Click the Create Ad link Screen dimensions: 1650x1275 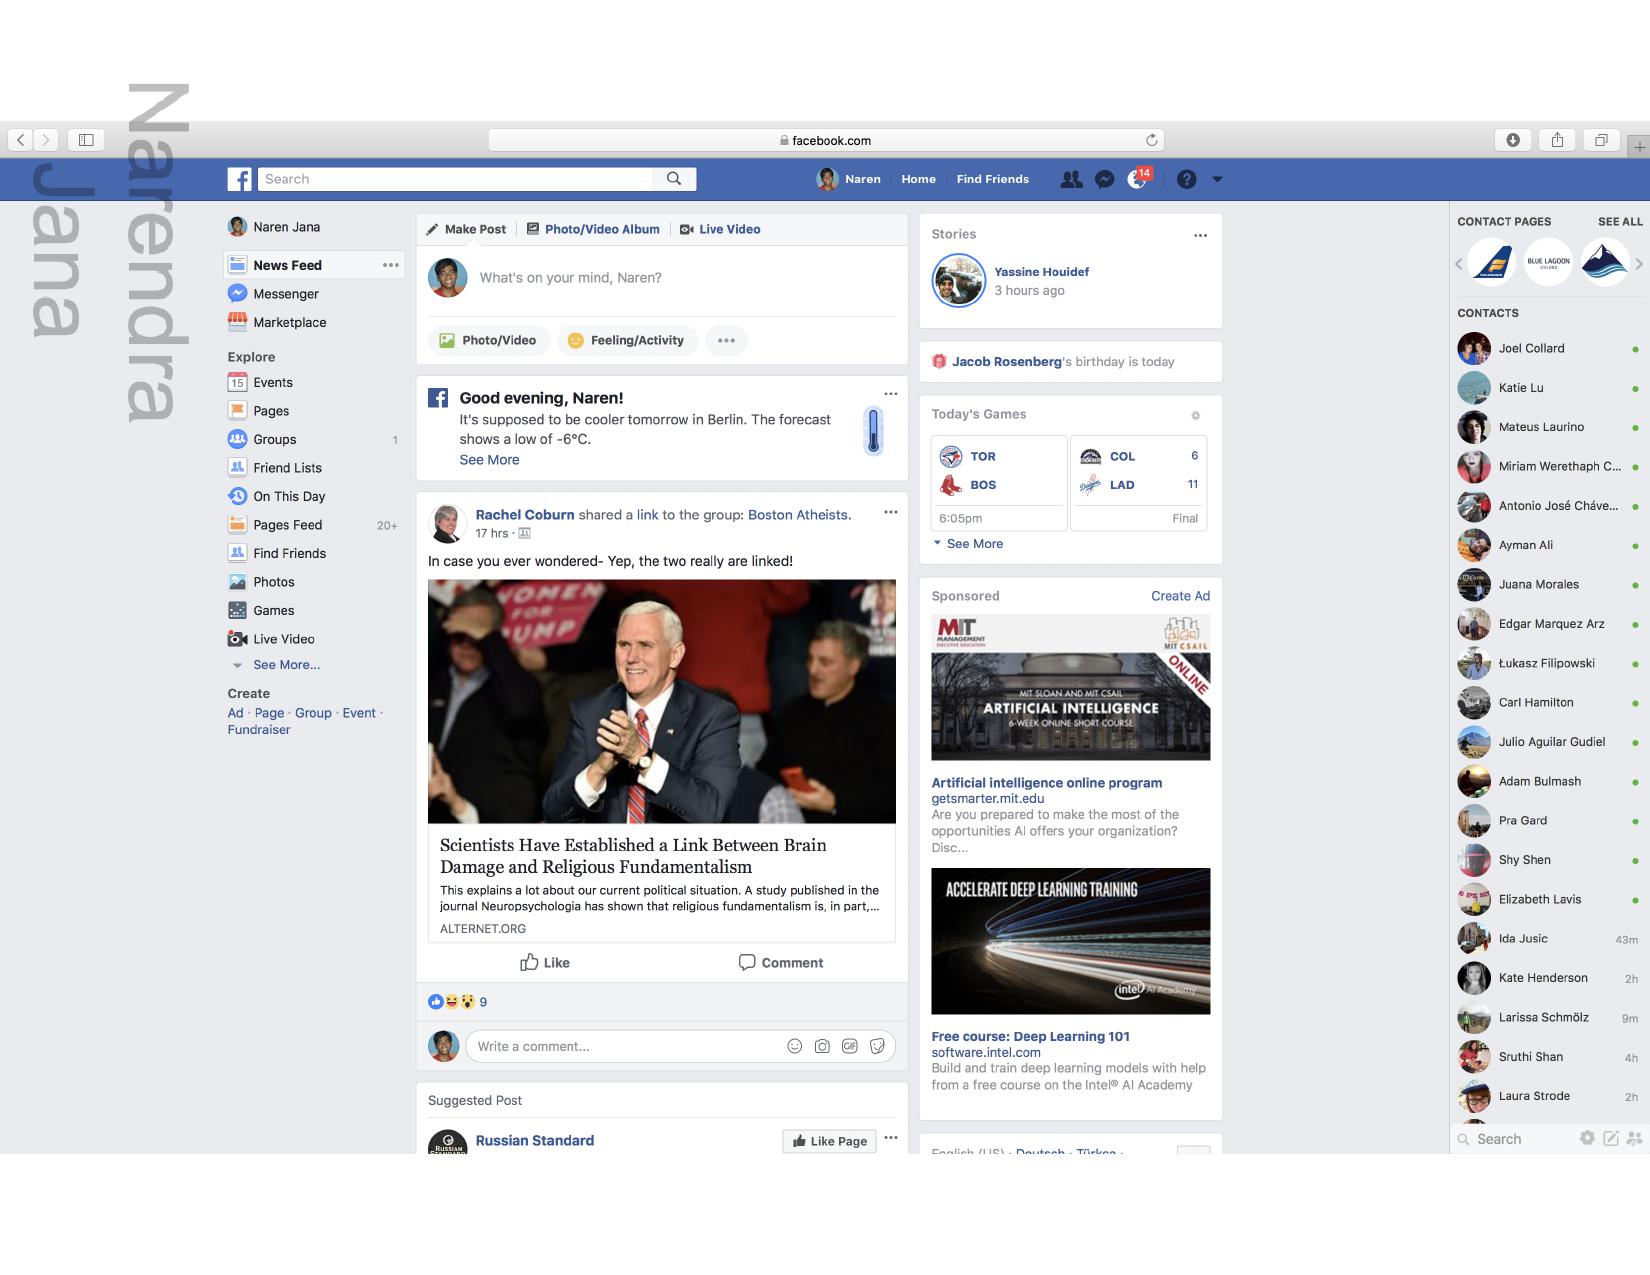point(1180,596)
